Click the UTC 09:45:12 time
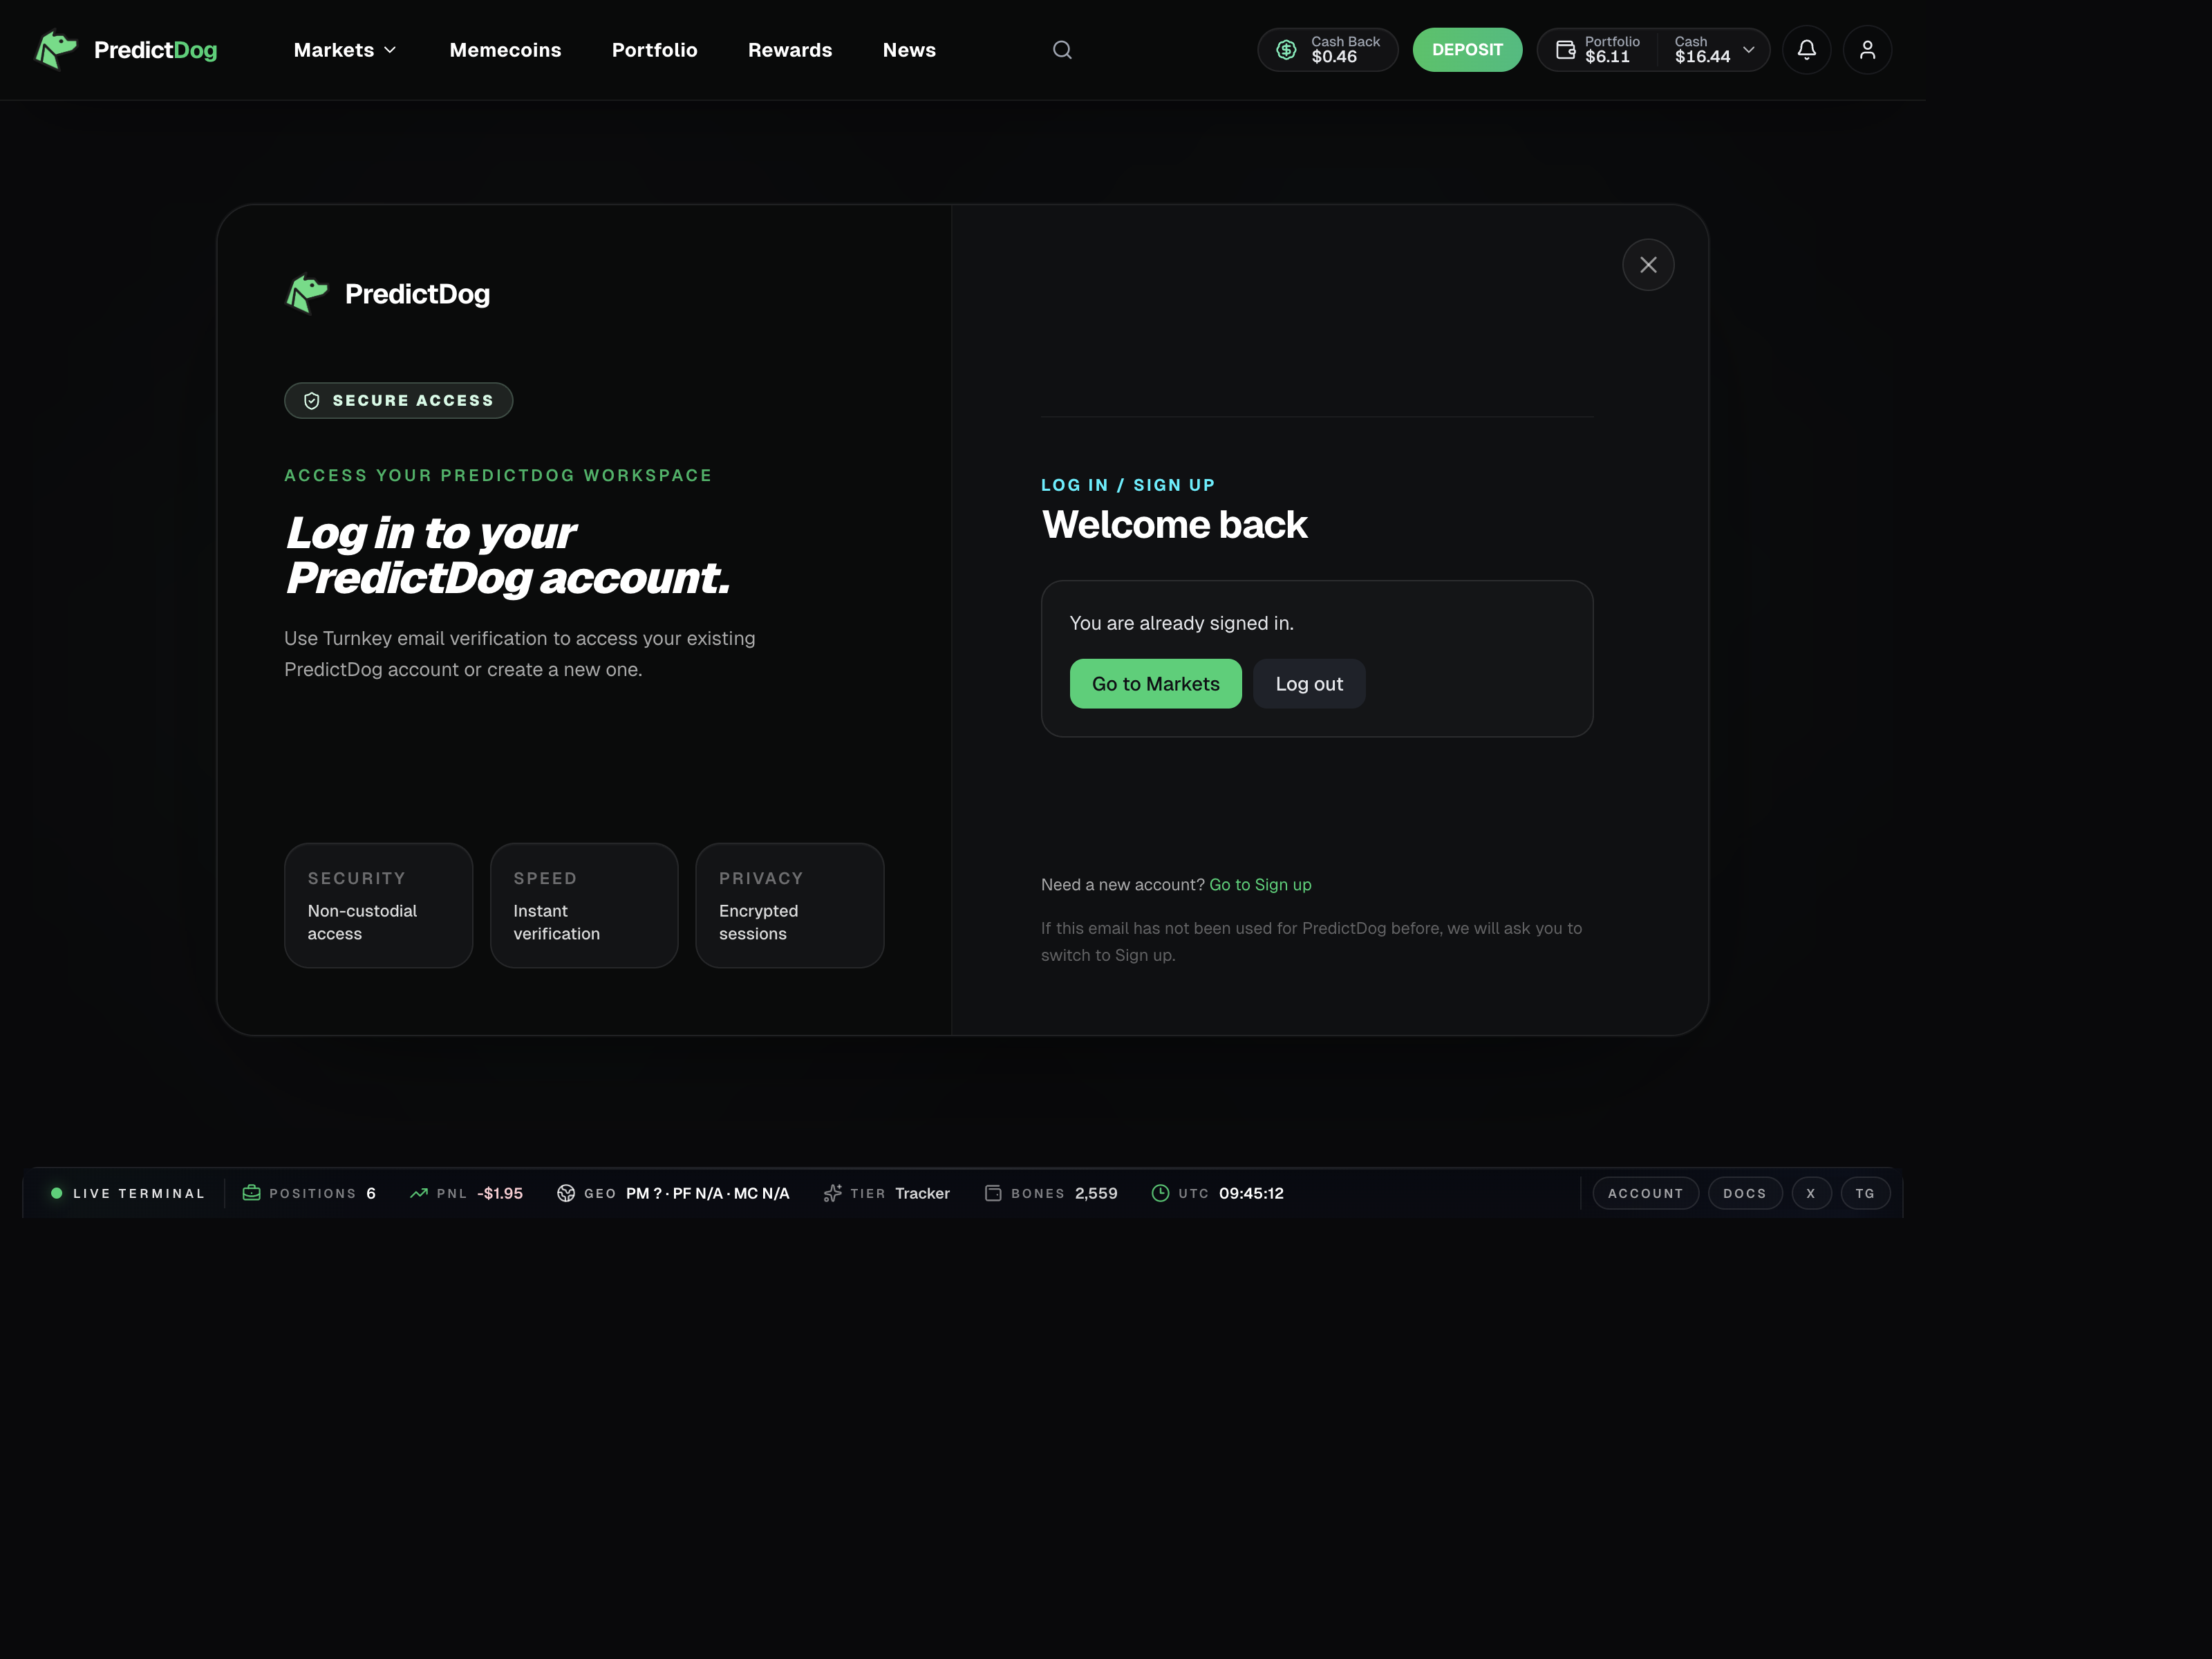The width and height of the screenshot is (2212, 1659). tap(1250, 1193)
